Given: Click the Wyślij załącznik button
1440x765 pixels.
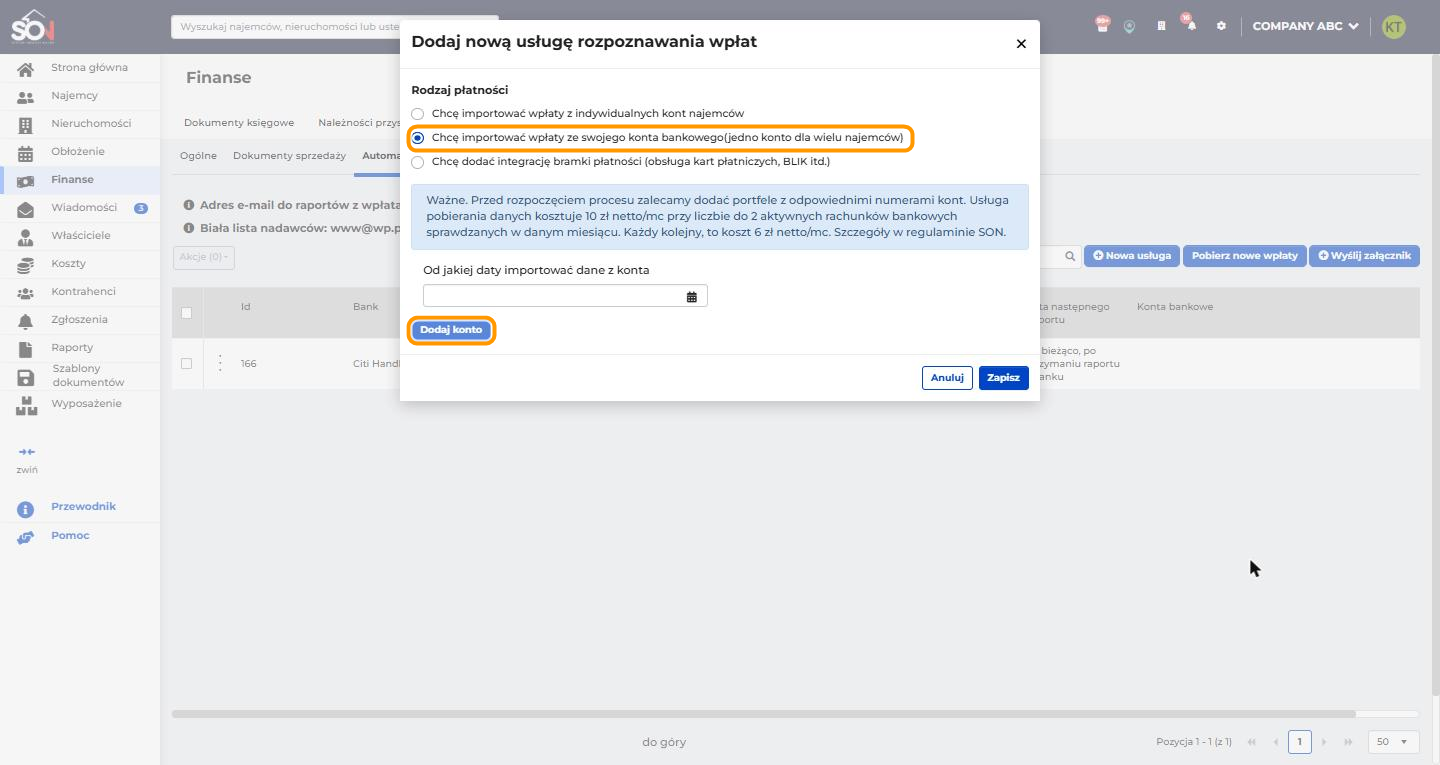Looking at the screenshot, I should [1364, 256].
